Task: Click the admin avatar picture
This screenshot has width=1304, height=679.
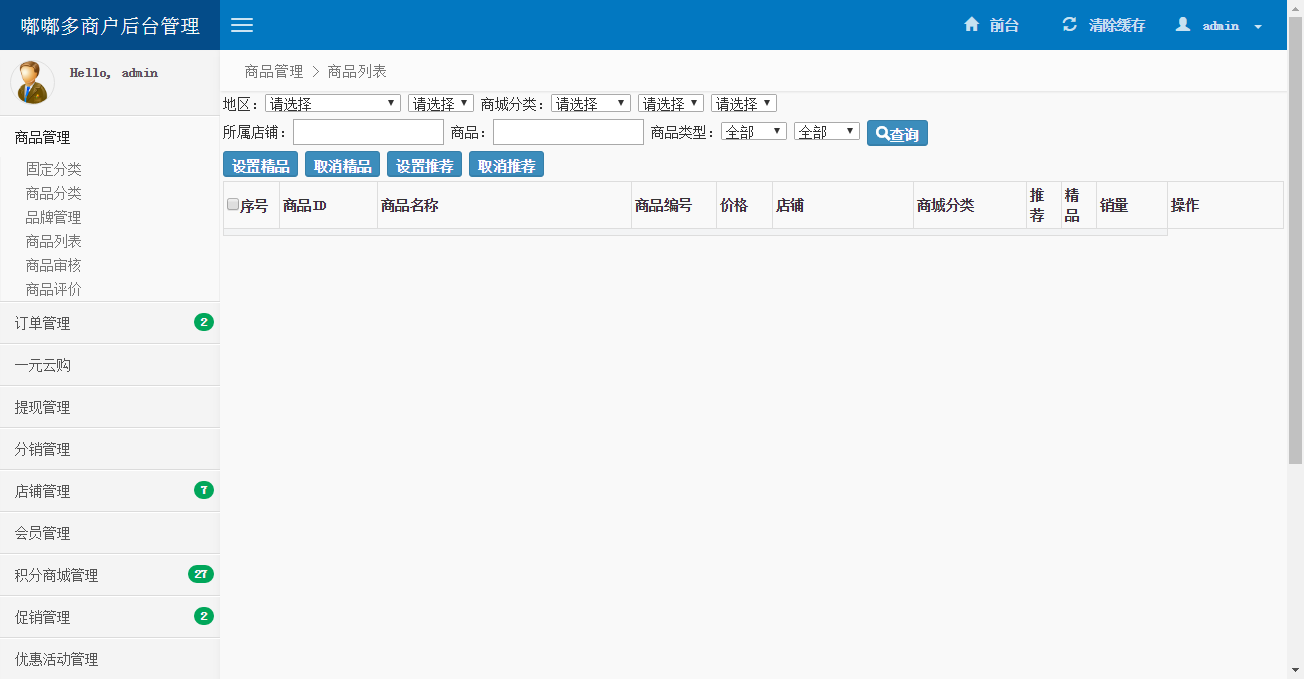Action: (32, 82)
